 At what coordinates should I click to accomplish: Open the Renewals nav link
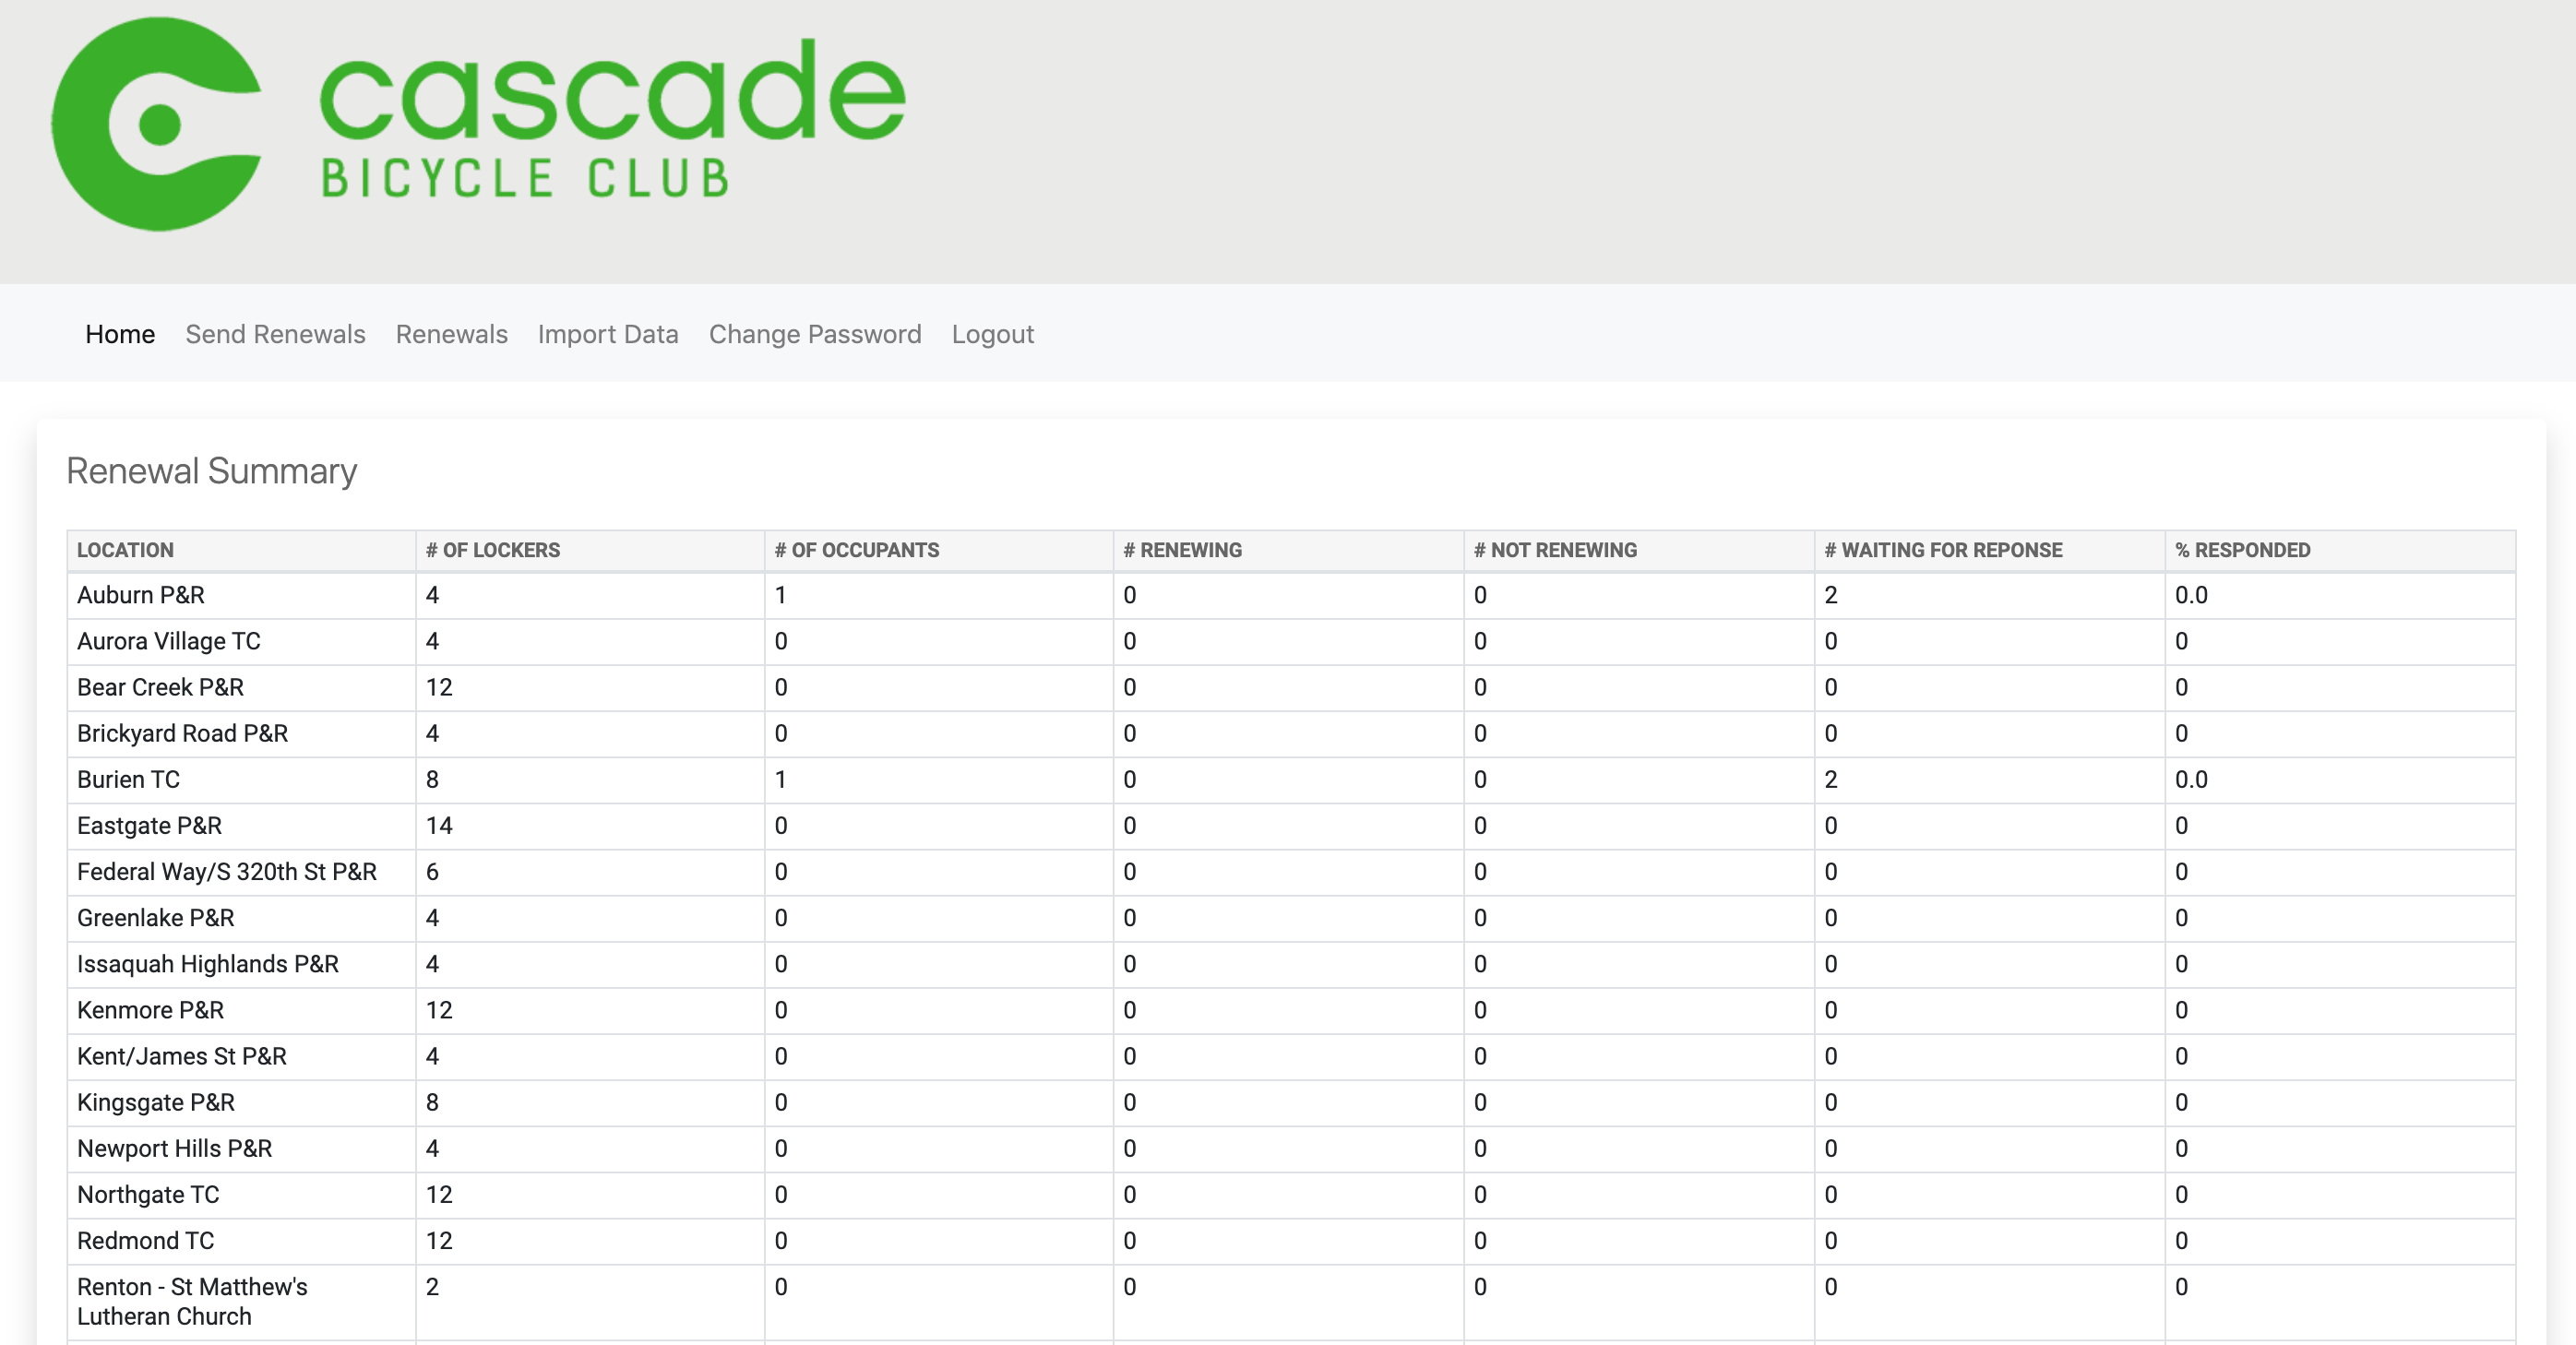pyautogui.click(x=451, y=334)
